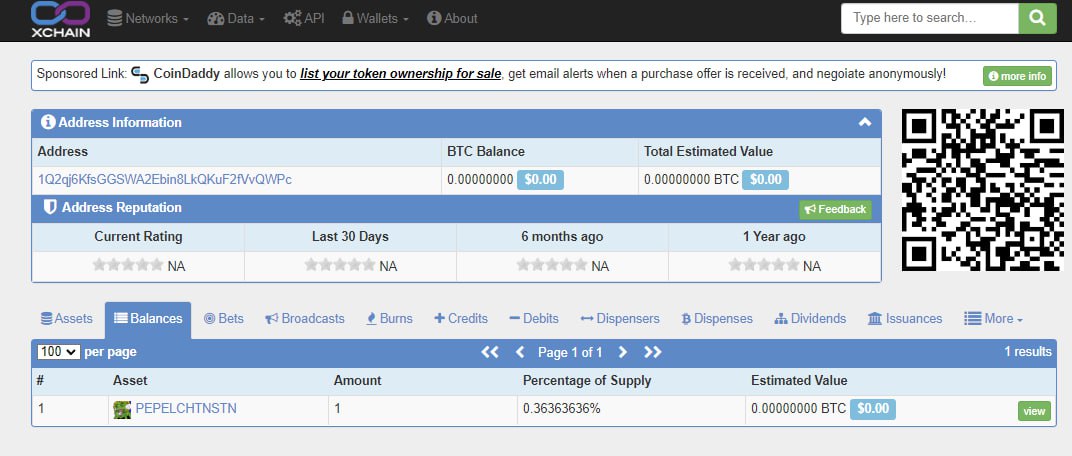This screenshot has width=1072, height=456.
Task: Go to next page arrow
Action: (623, 352)
